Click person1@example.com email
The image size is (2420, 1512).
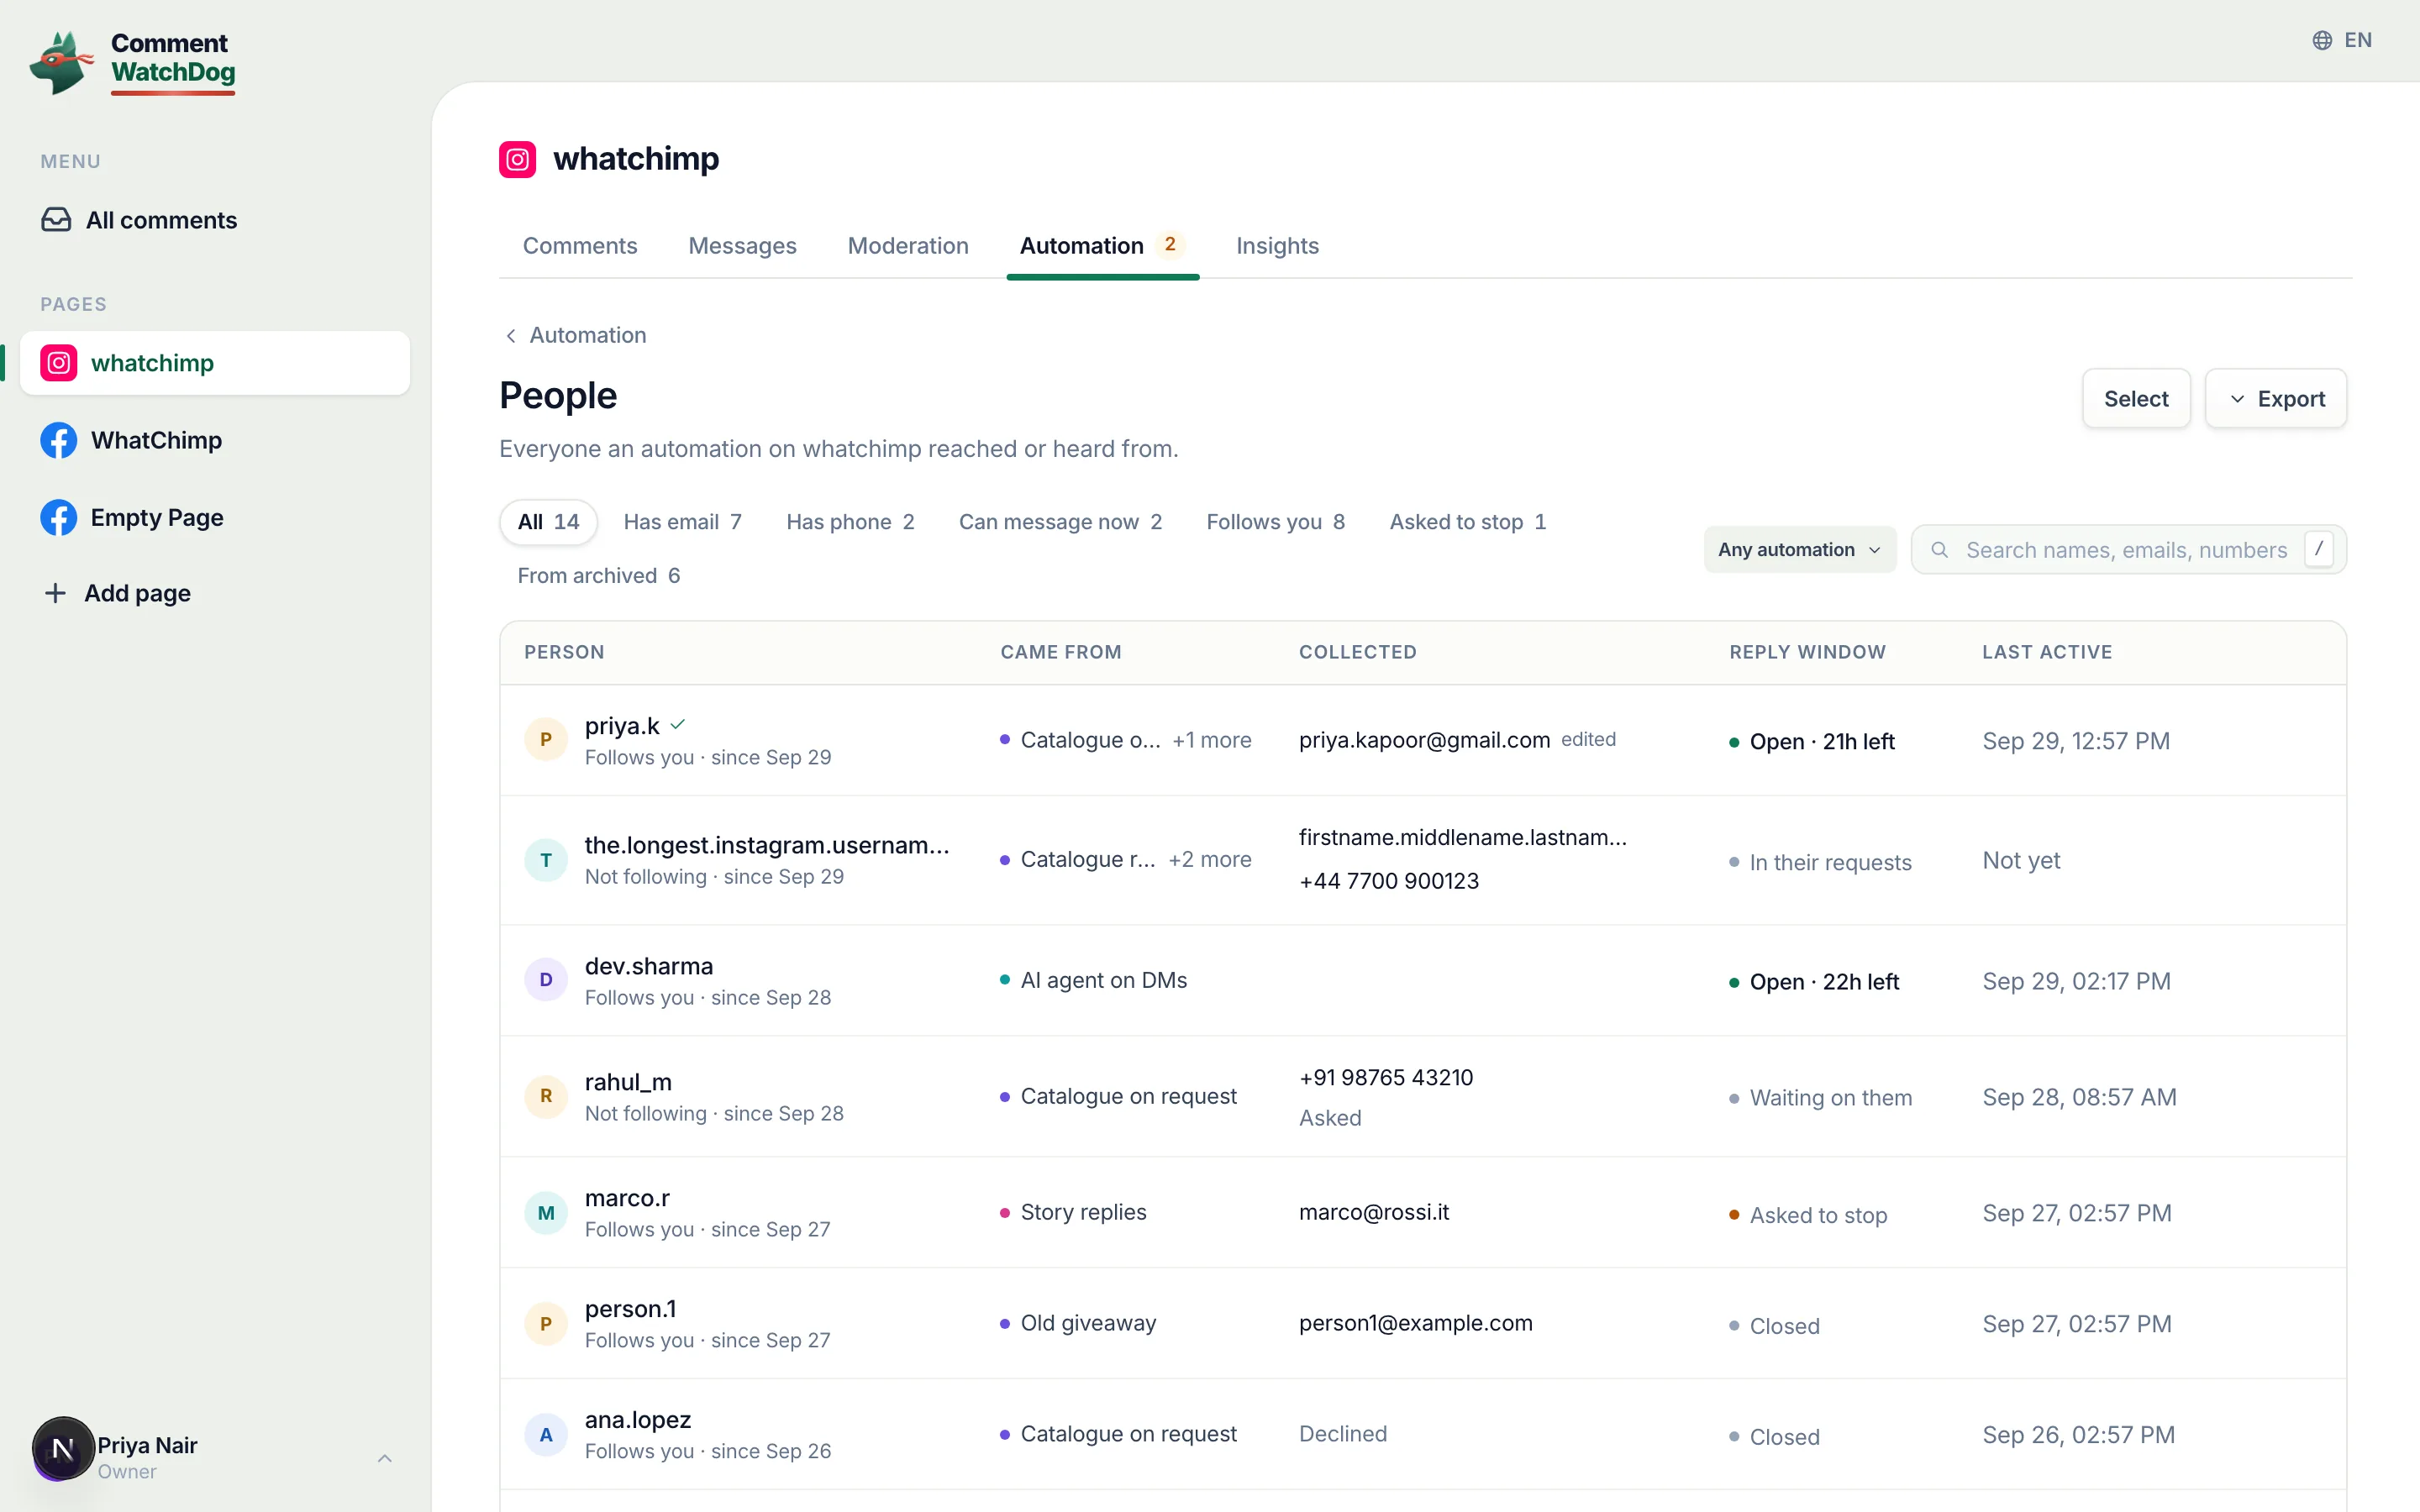point(1415,1324)
